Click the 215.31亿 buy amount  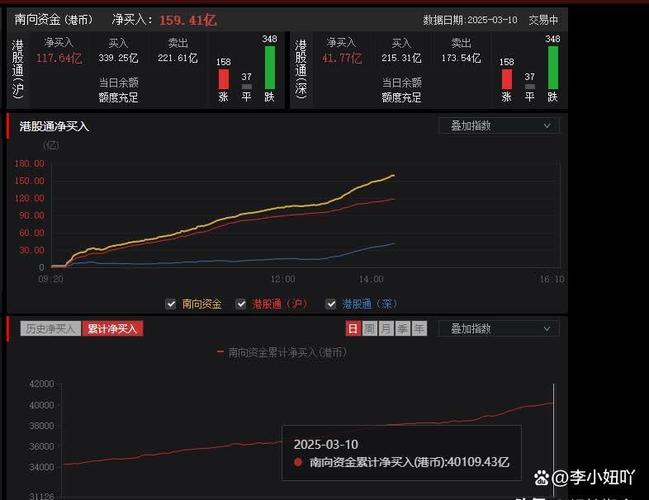click(401, 58)
